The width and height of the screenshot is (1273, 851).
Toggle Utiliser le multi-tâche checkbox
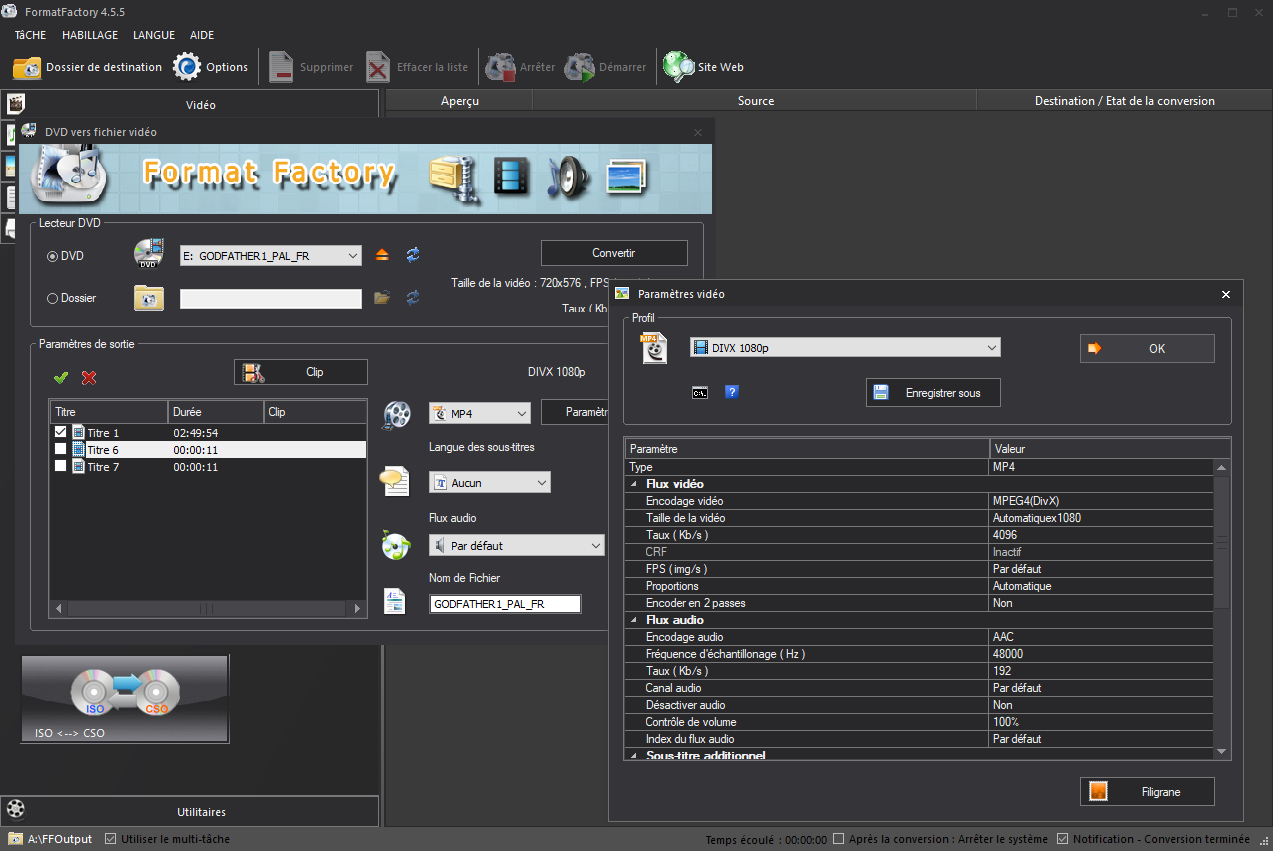(110, 839)
